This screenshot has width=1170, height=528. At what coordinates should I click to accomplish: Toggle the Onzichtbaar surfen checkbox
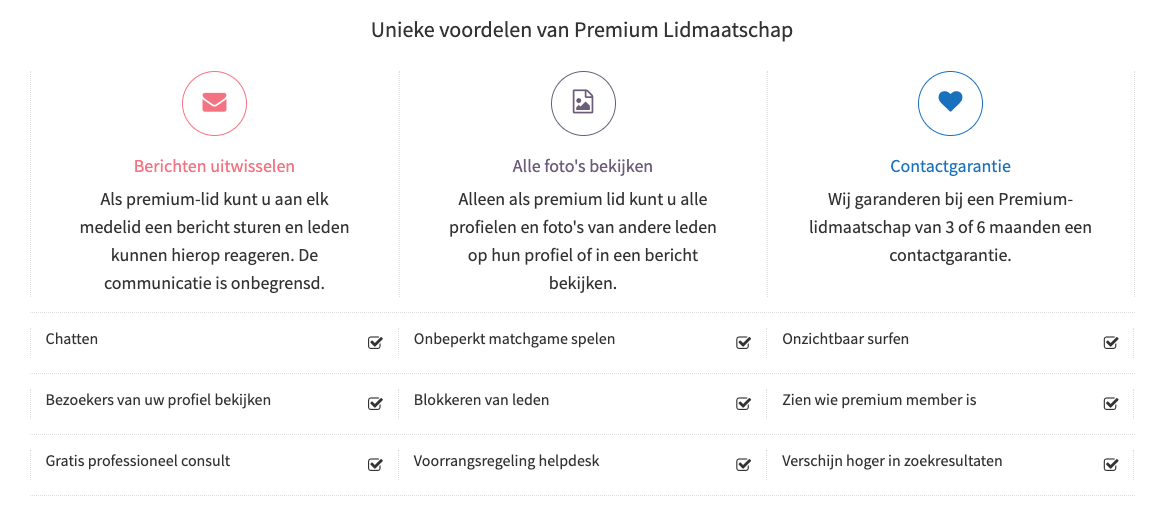coord(1110,342)
